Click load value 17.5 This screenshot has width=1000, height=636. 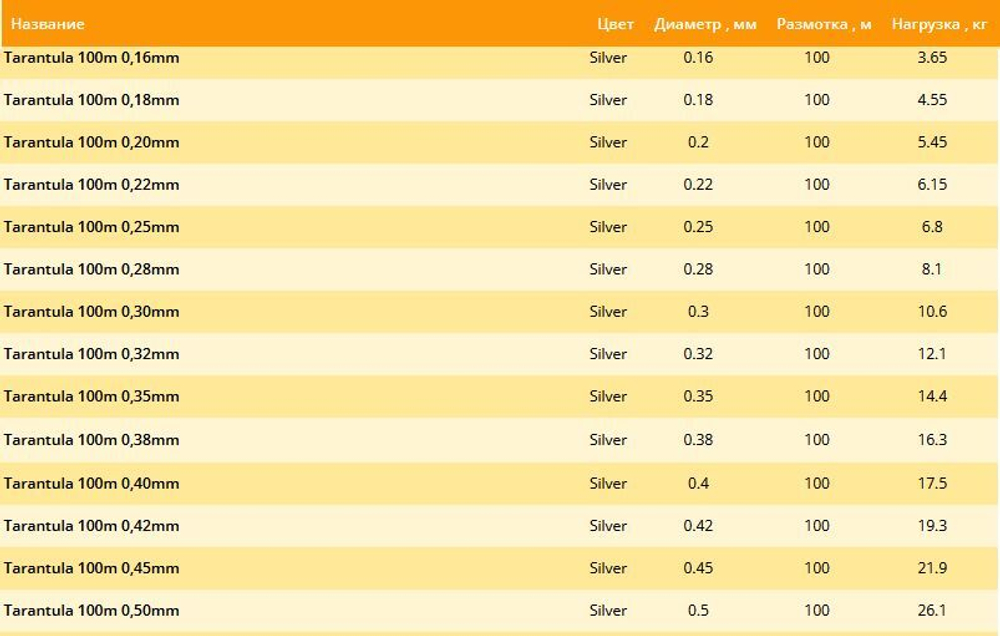point(932,483)
